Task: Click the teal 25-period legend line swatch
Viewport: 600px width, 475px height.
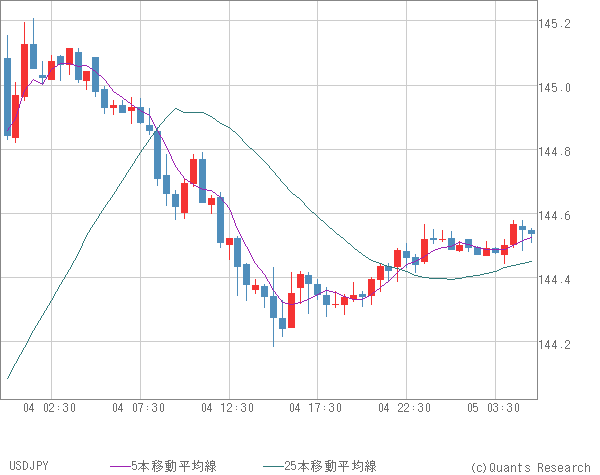Action: coord(273,466)
